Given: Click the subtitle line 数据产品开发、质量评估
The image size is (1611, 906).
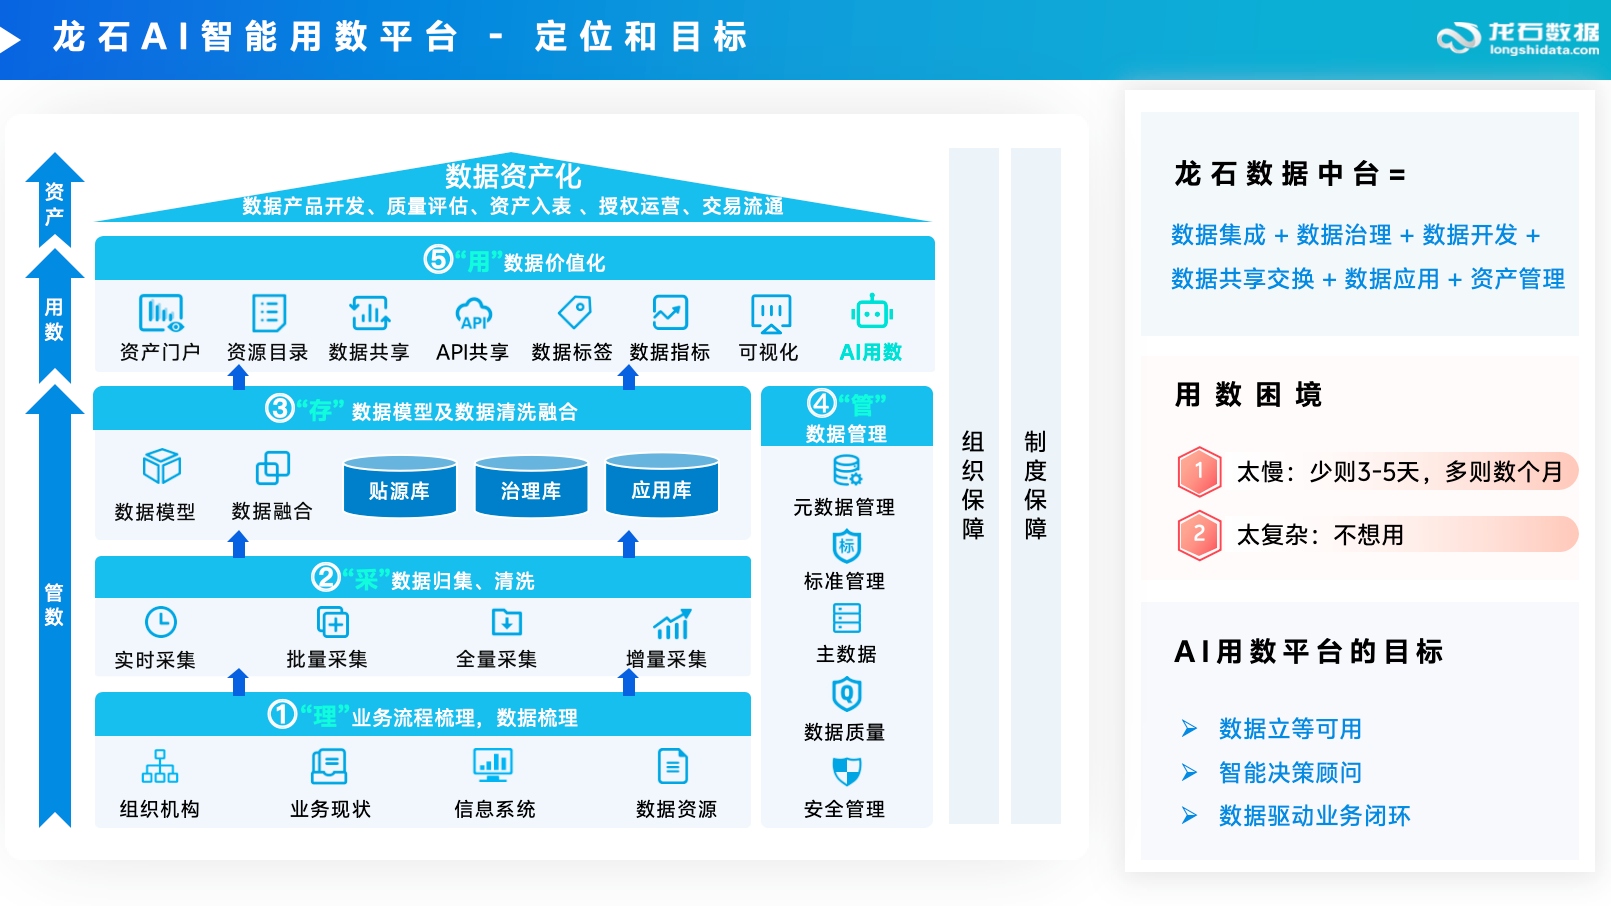Looking at the screenshot, I should coord(513,207).
